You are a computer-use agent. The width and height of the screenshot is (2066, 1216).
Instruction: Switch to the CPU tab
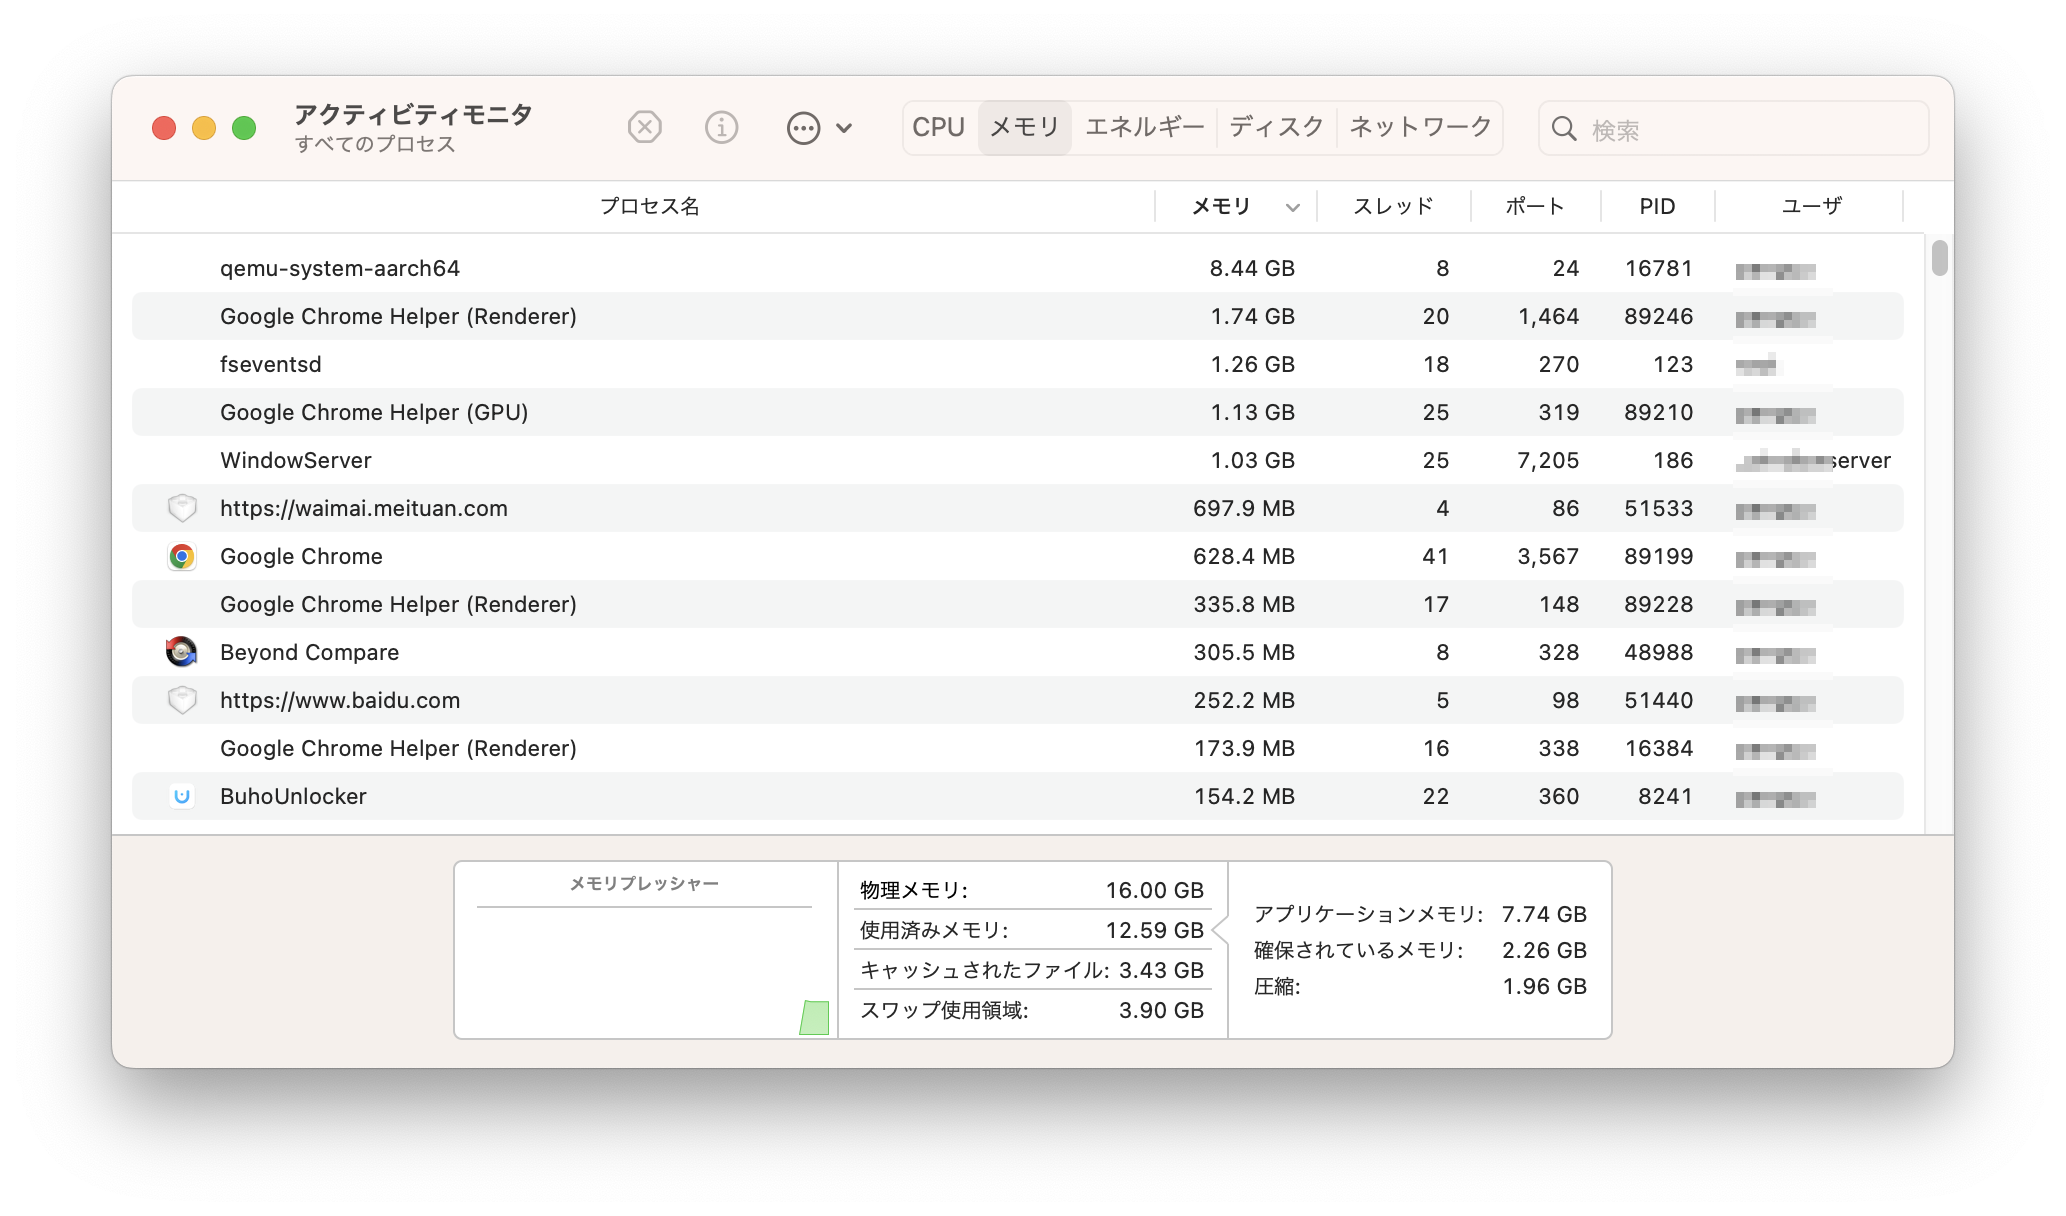938,127
